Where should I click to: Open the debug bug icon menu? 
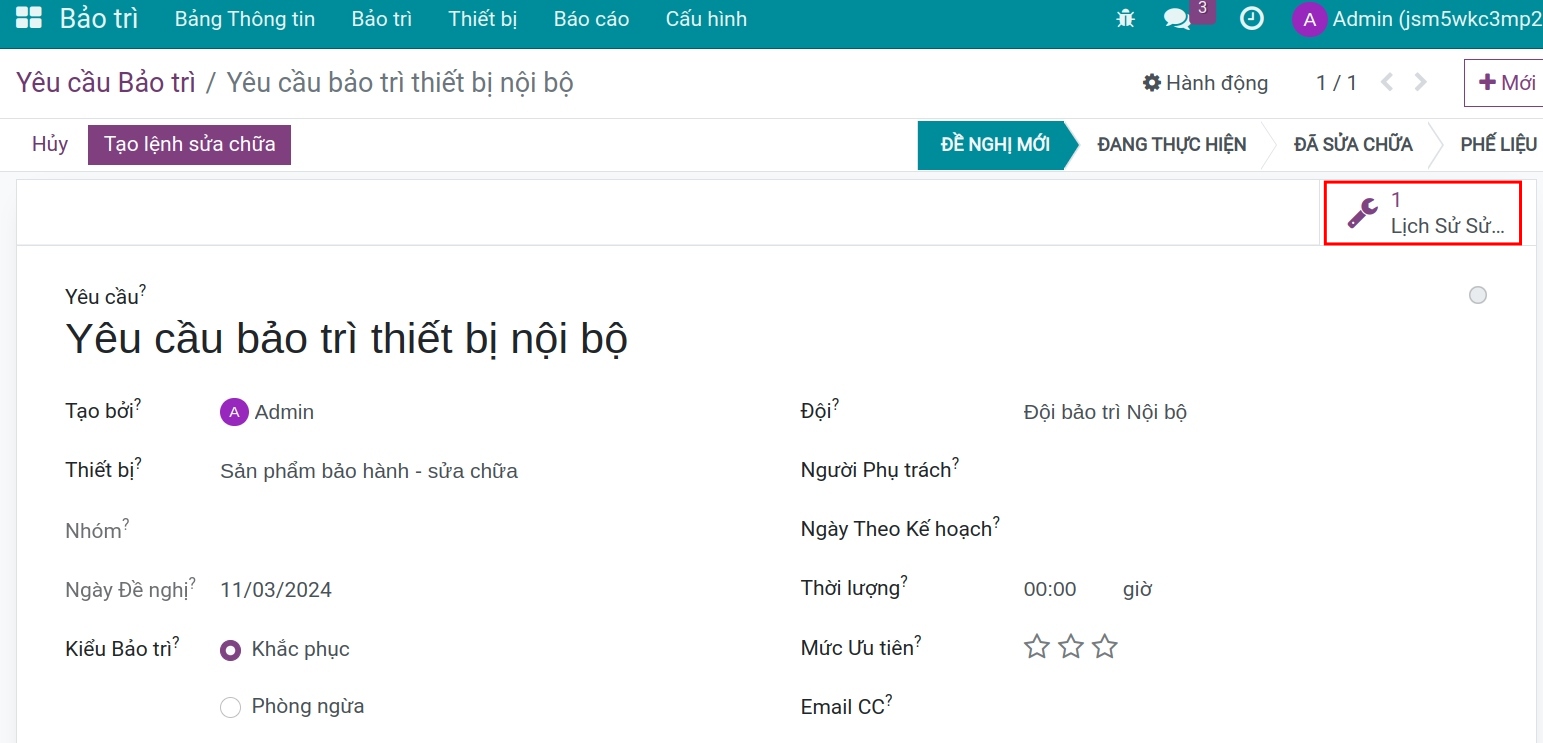coord(1125,19)
